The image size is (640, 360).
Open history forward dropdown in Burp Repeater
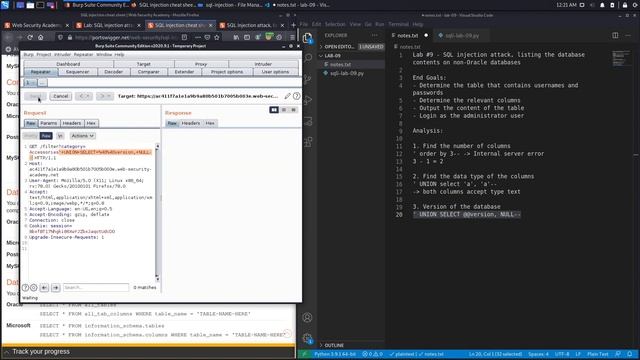point(104,96)
